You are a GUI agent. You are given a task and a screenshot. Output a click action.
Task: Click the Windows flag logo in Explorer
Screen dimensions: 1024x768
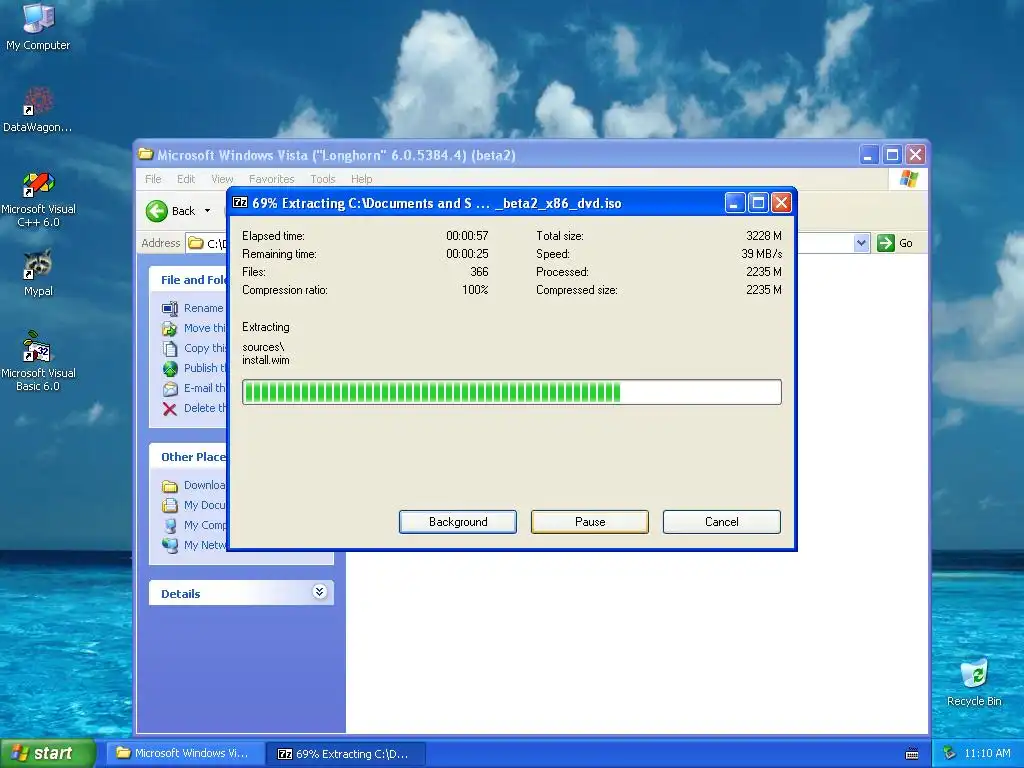click(908, 178)
